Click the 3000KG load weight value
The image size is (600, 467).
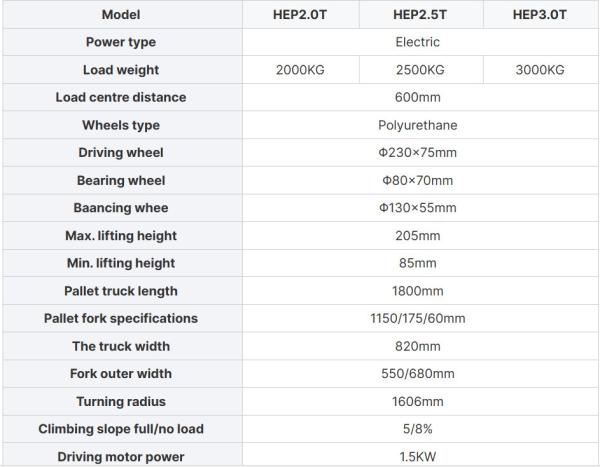click(540, 70)
